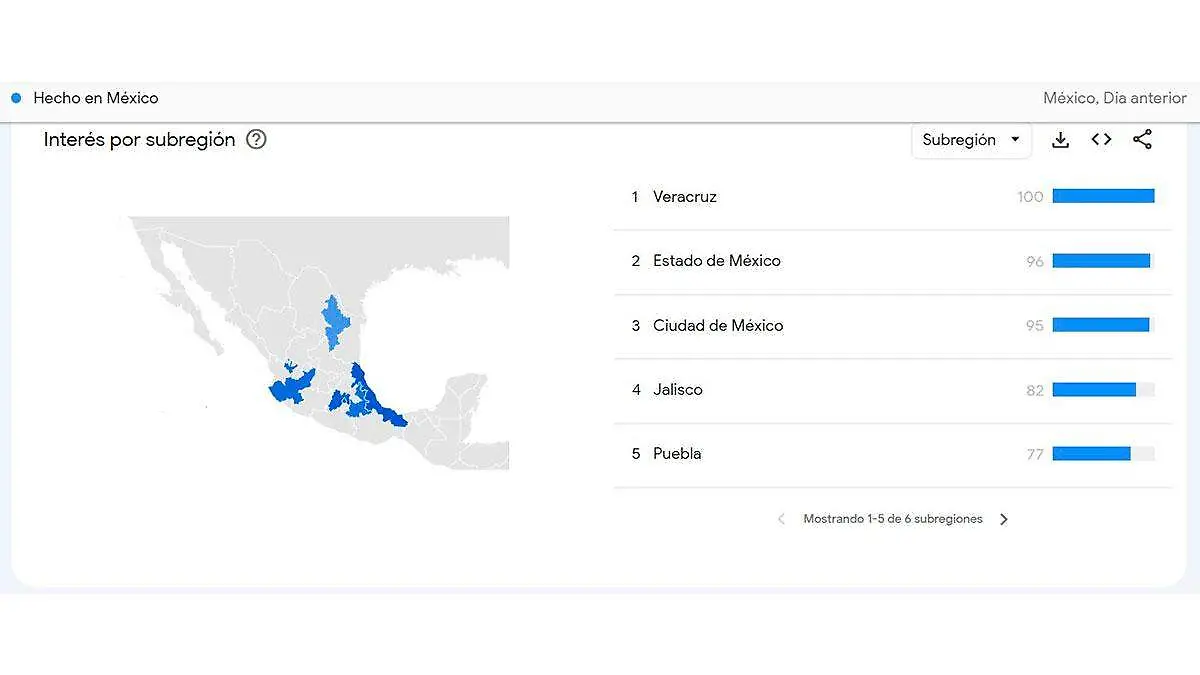
Task: Select Puebla, ranked fifth
Action: (x=678, y=453)
